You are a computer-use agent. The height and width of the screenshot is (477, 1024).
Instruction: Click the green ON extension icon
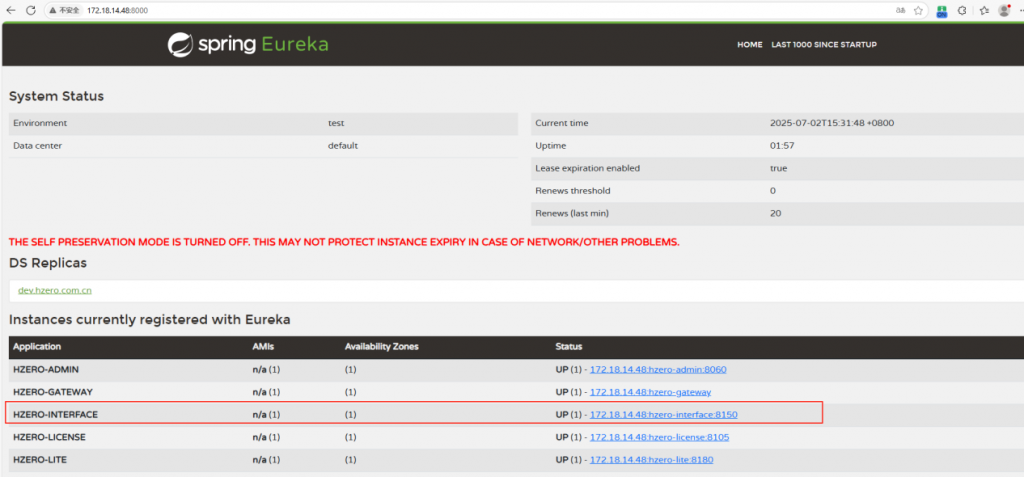pos(942,10)
